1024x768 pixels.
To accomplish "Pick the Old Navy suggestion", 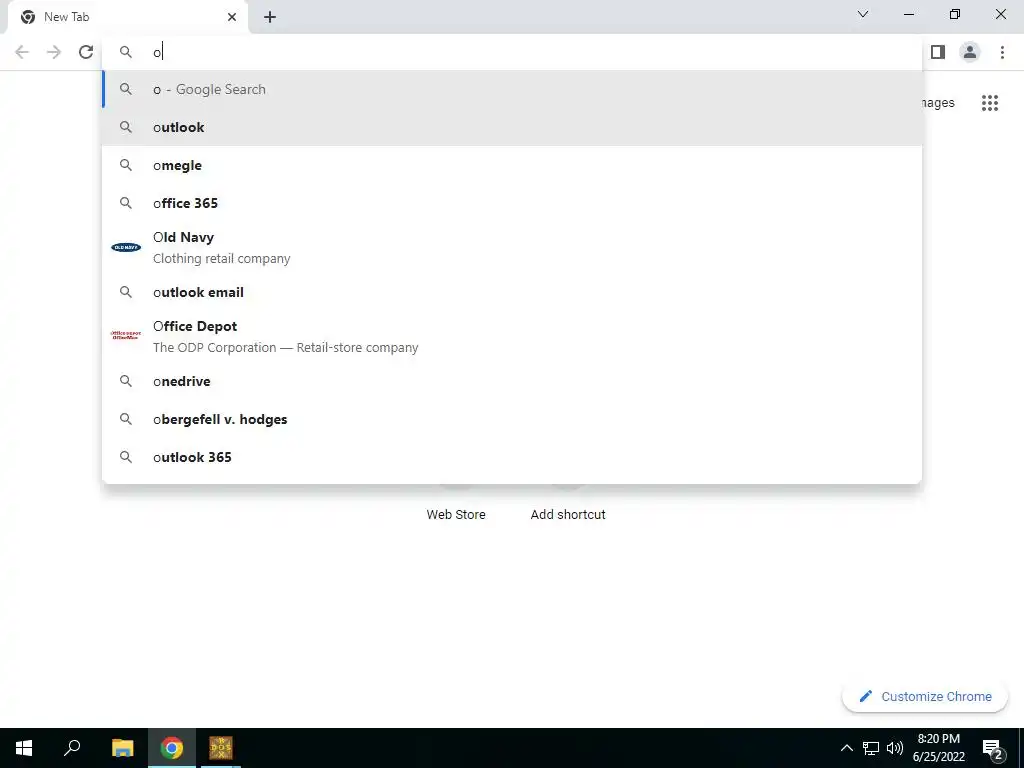I will point(512,248).
